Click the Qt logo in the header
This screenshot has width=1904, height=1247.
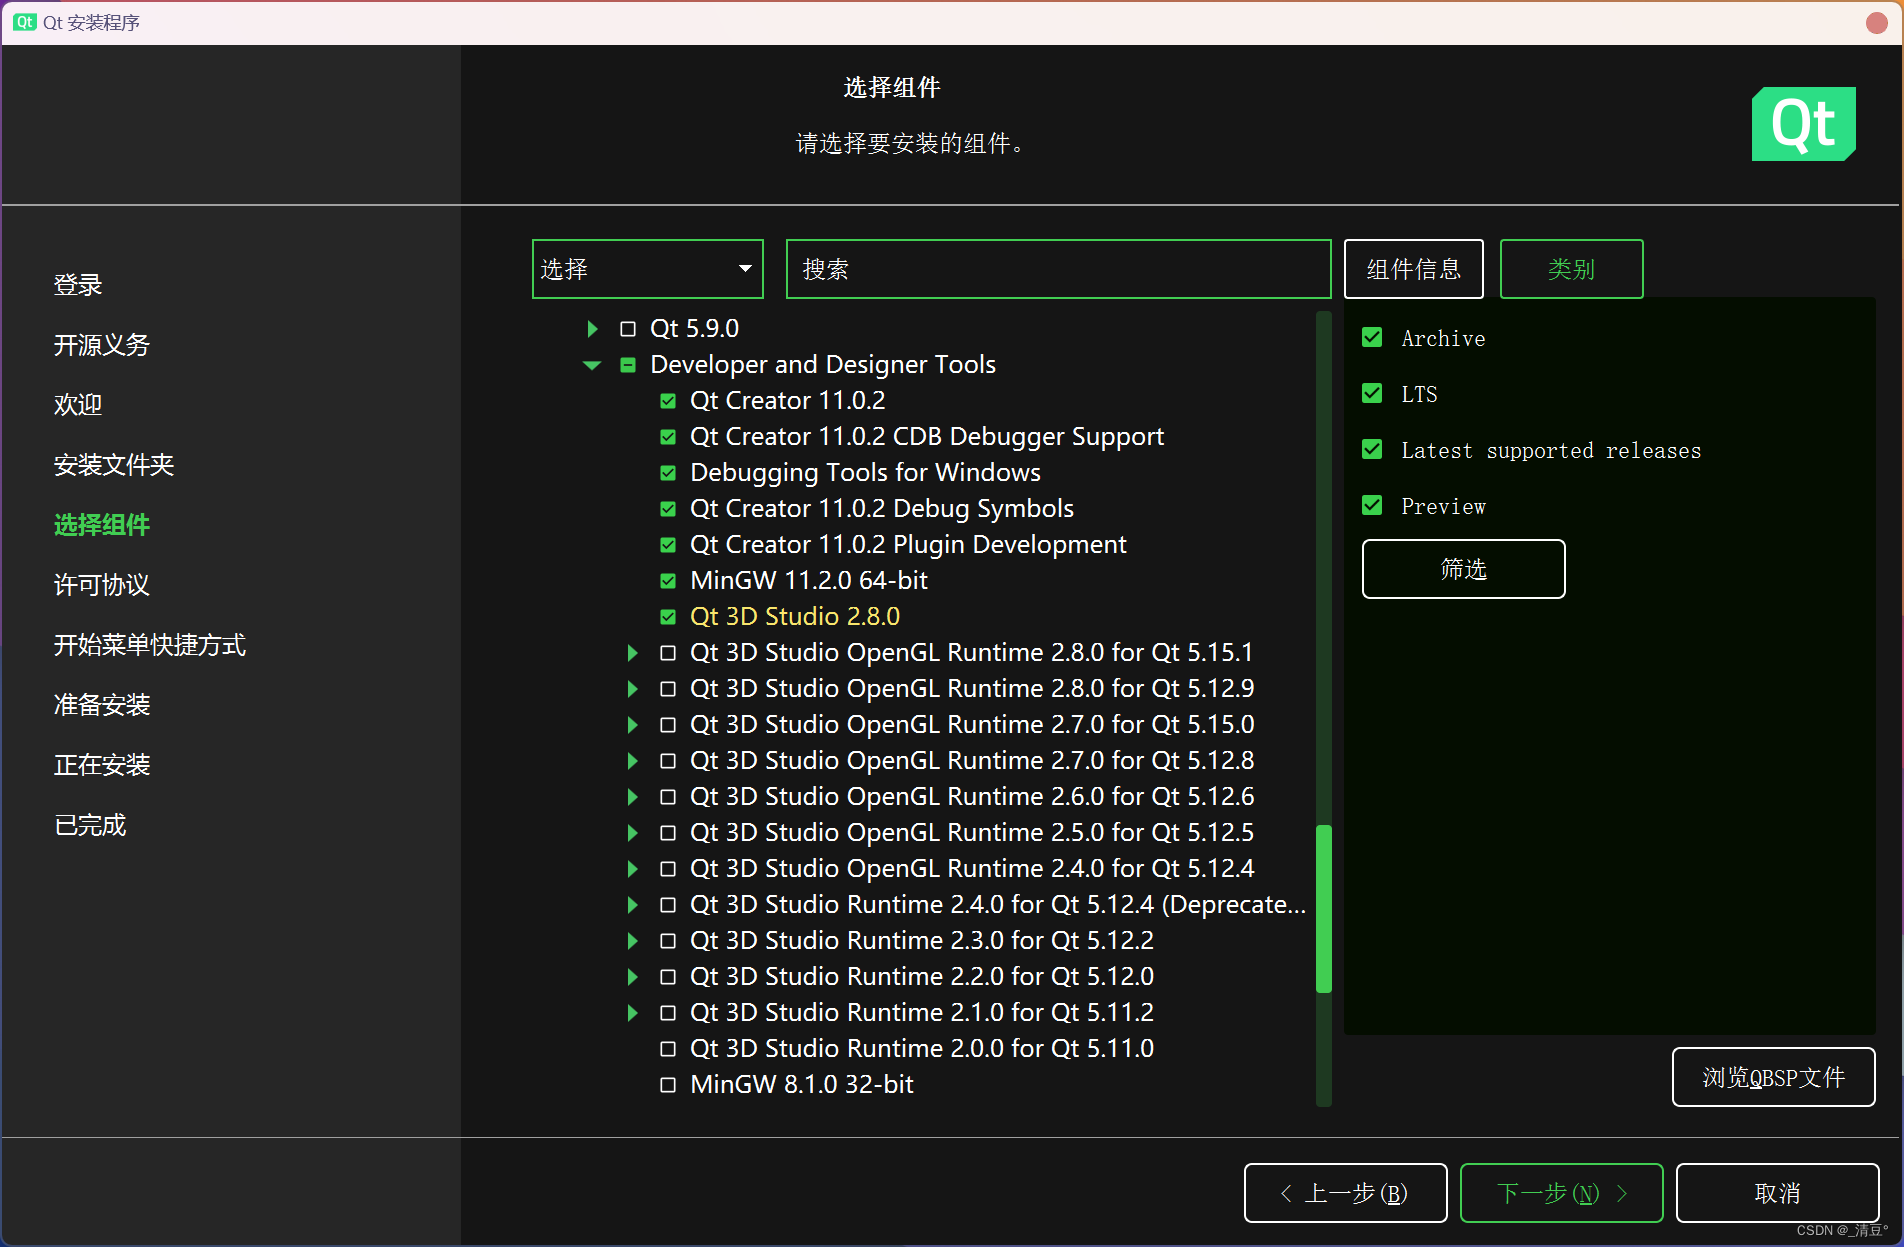[x=1803, y=124]
